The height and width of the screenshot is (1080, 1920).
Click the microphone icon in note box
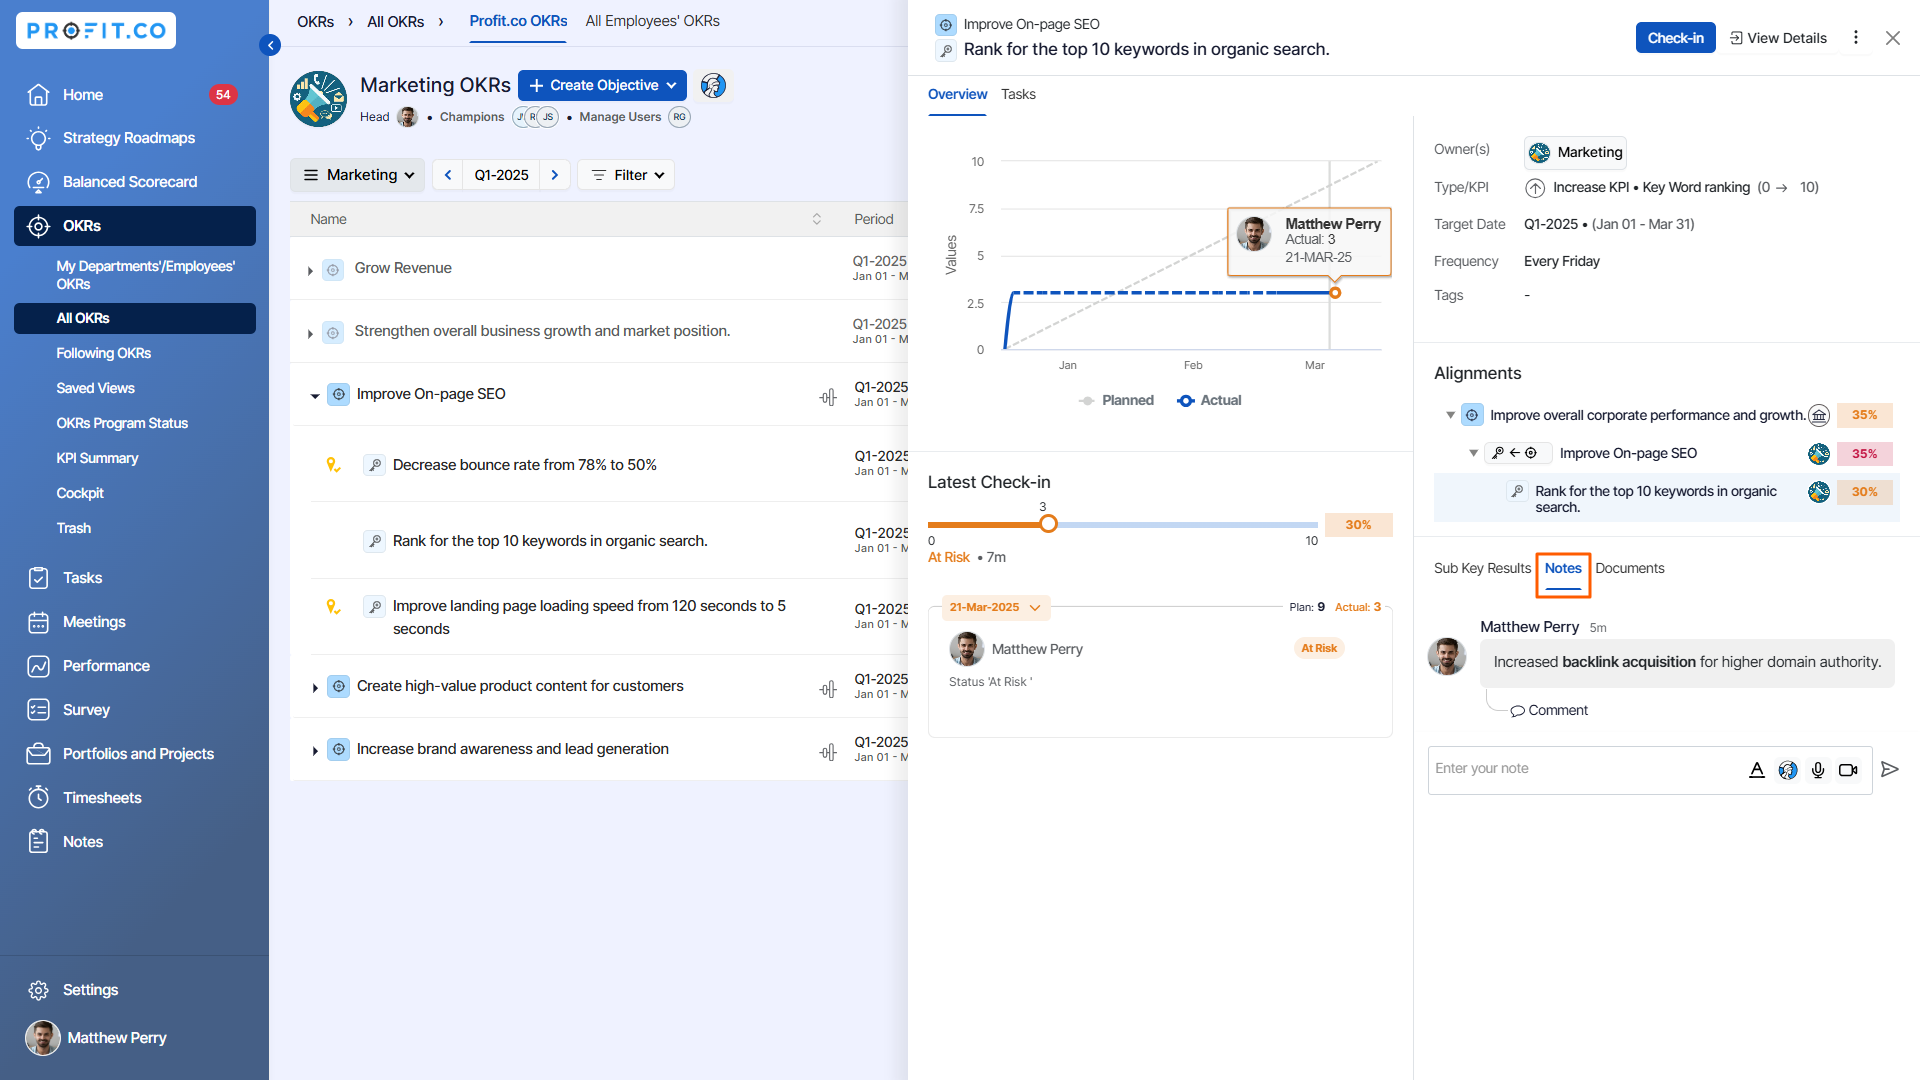point(1818,769)
